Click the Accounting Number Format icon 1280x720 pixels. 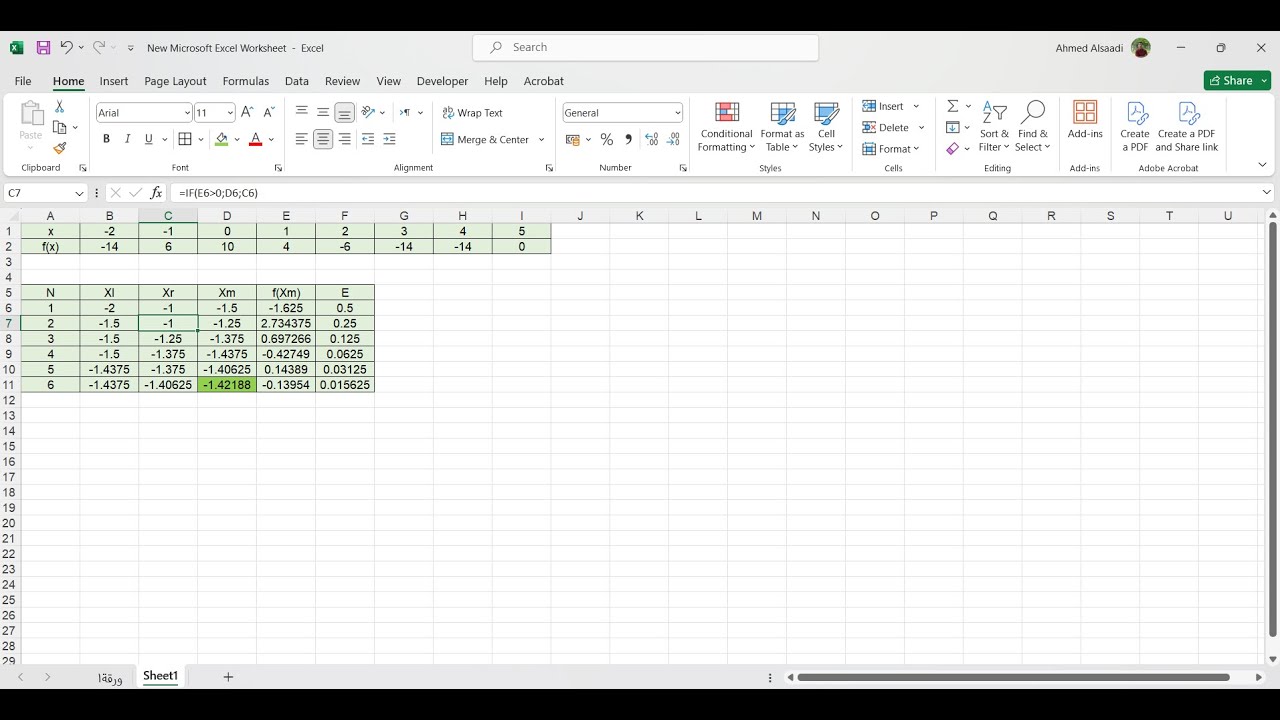[573, 139]
